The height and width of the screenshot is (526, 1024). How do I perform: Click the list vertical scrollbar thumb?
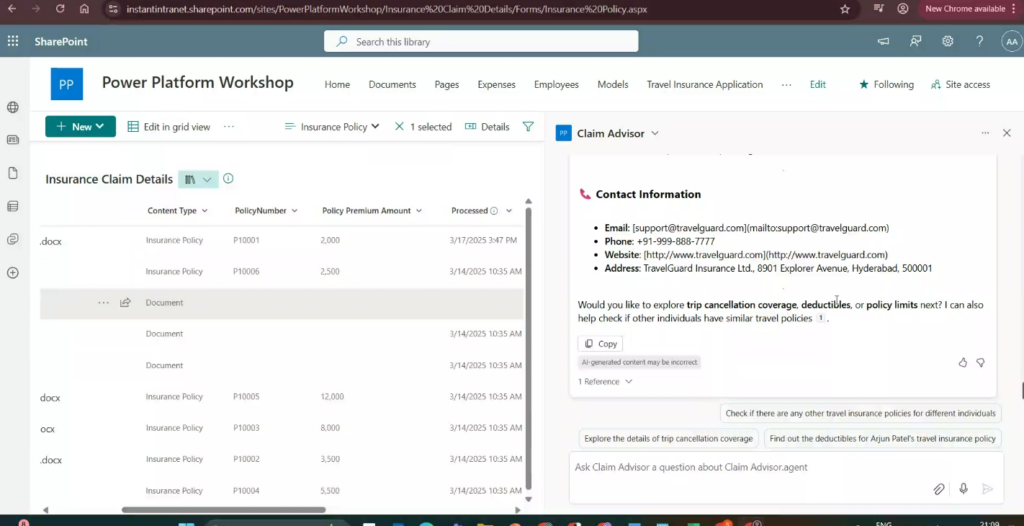pos(529,346)
